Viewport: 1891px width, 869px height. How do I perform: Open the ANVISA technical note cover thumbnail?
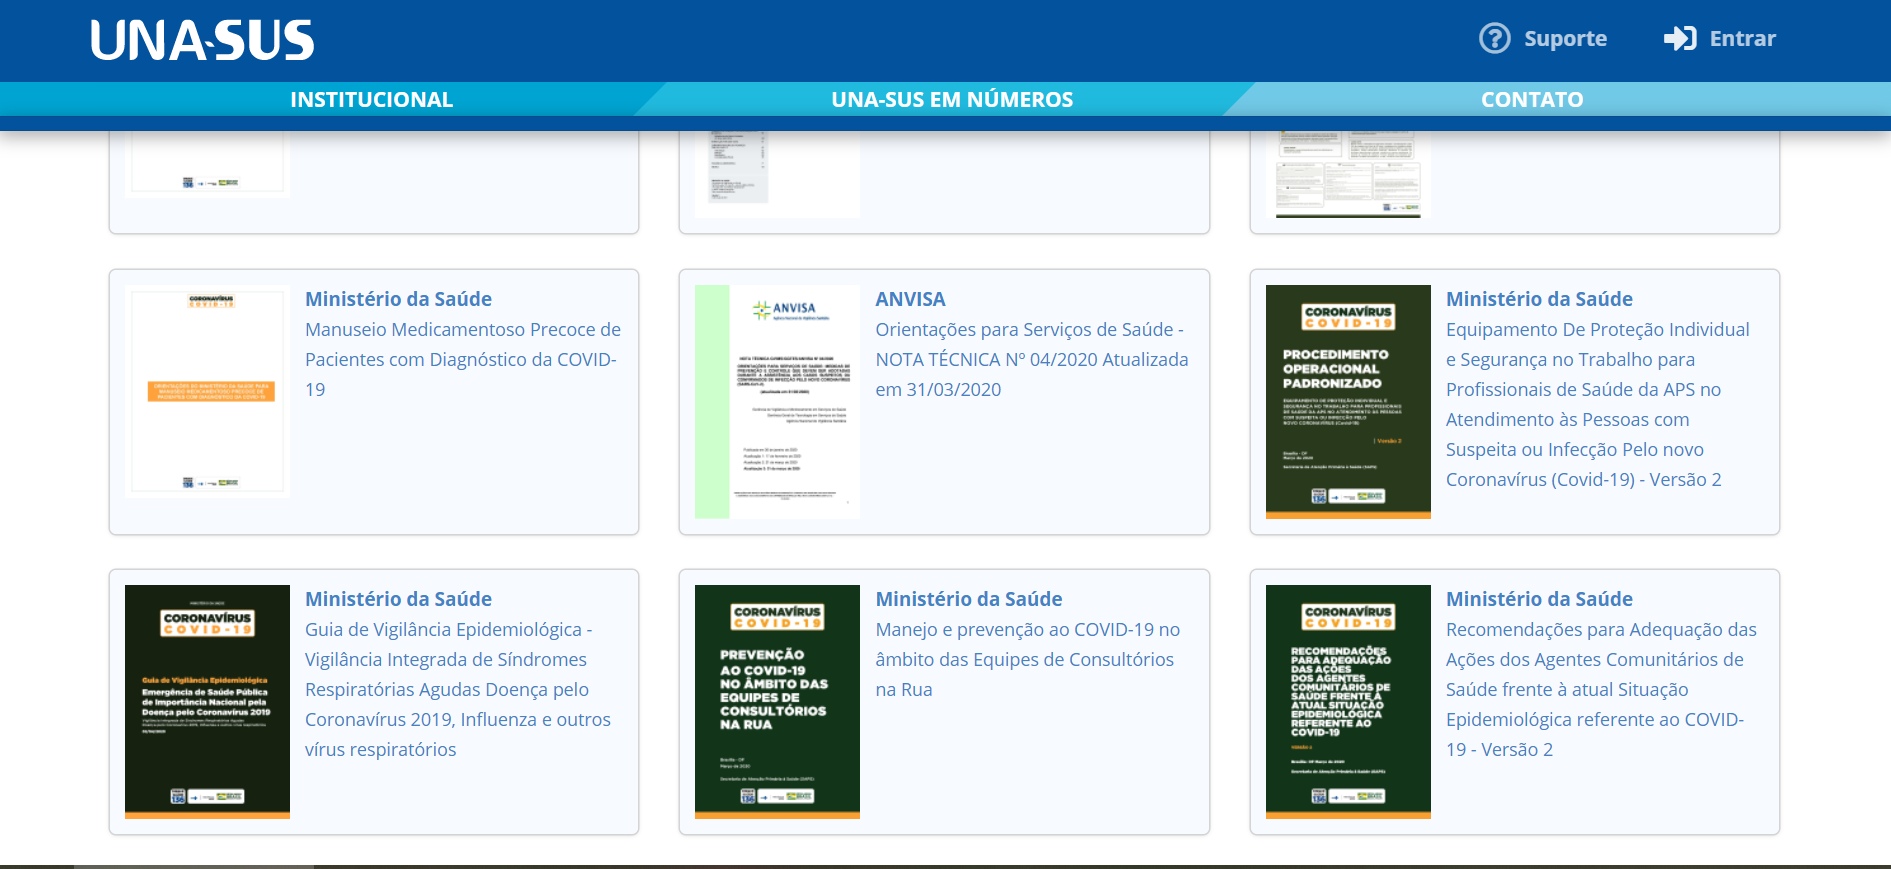pos(777,401)
